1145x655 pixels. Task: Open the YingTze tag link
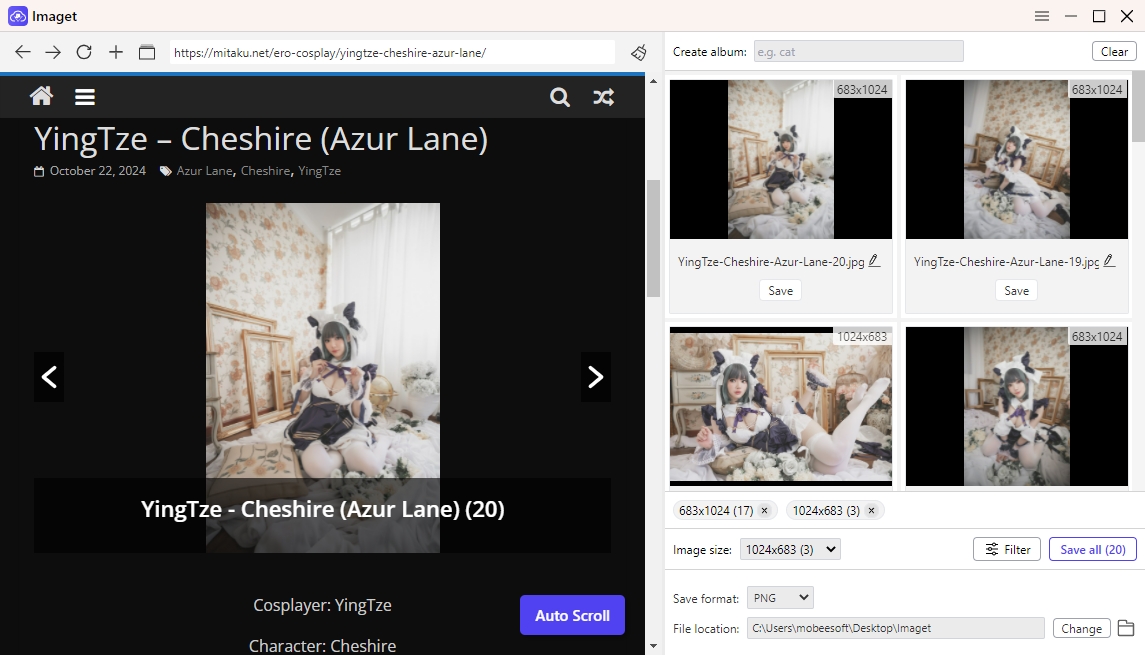pyautogui.click(x=319, y=171)
